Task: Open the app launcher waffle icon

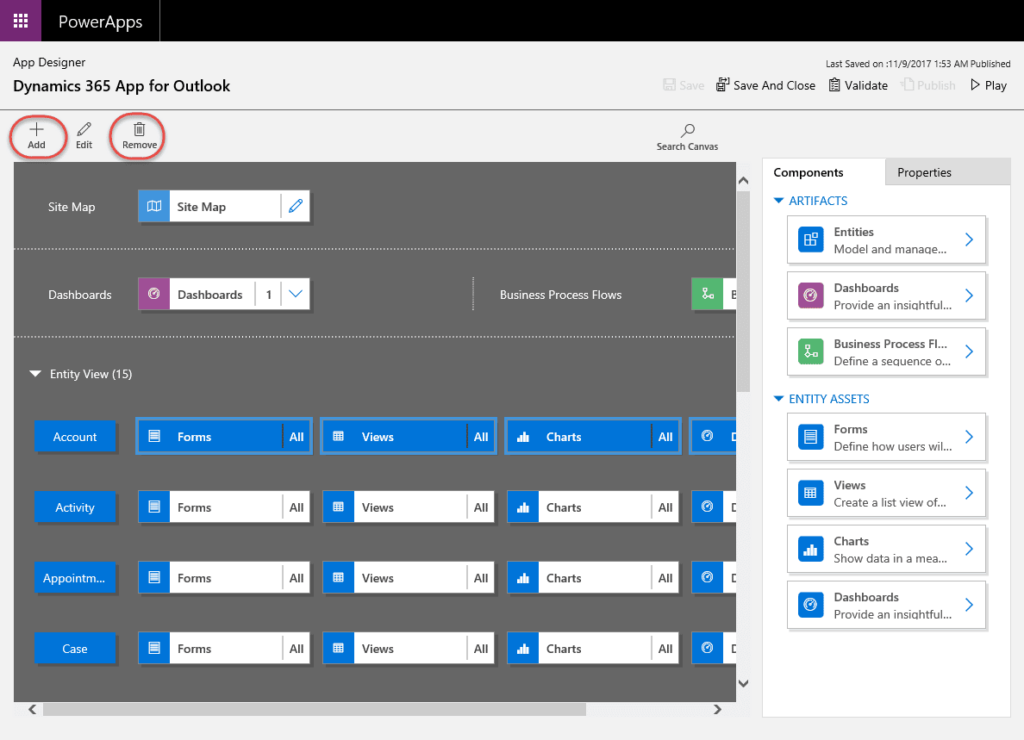Action: (x=20, y=21)
